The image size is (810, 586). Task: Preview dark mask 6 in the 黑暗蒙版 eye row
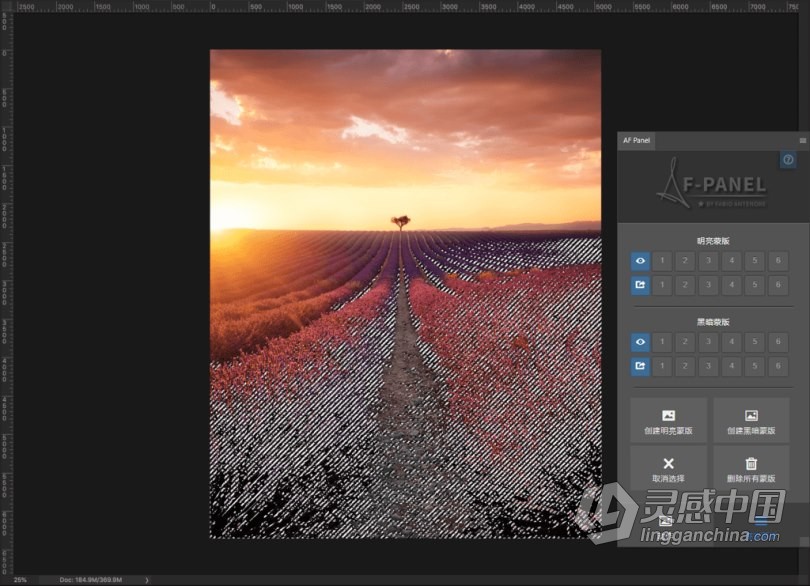tap(778, 342)
